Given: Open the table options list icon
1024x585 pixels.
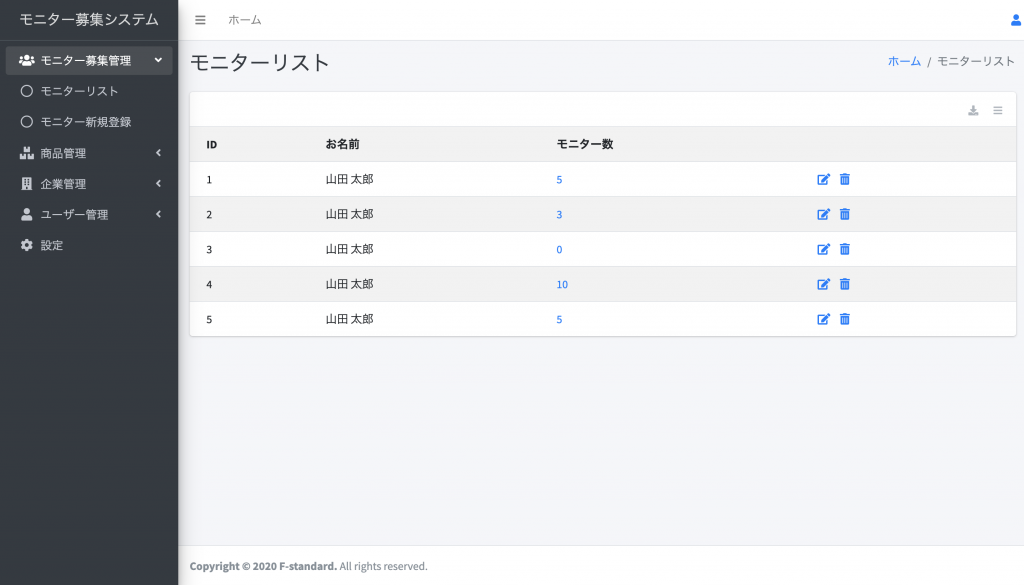Looking at the screenshot, I should coord(998,110).
